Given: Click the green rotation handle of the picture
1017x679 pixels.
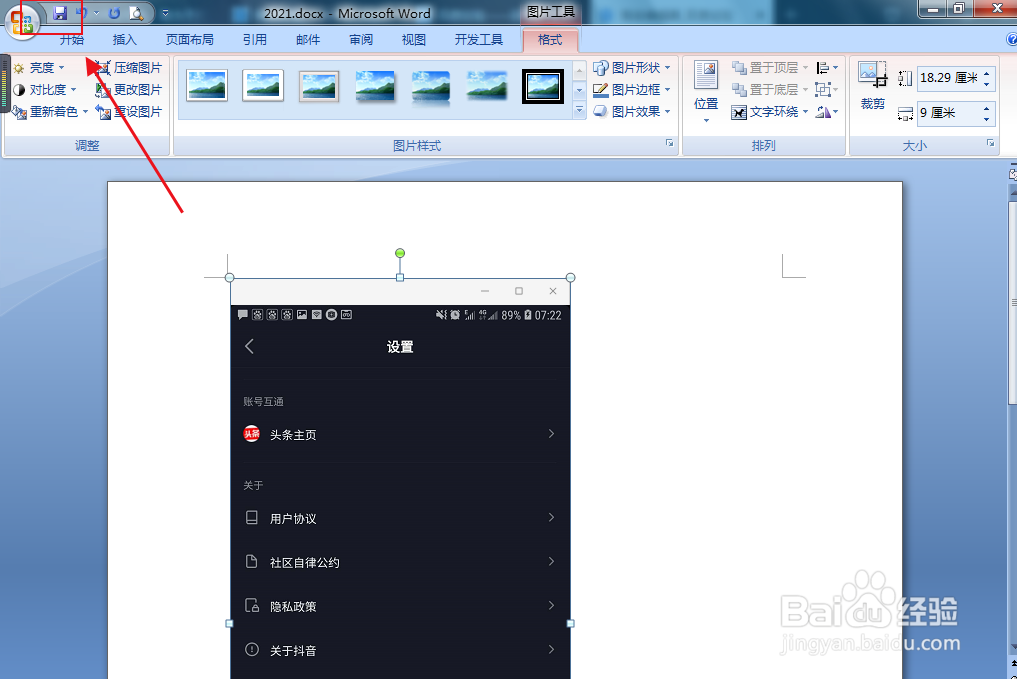Looking at the screenshot, I should [x=400, y=253].
